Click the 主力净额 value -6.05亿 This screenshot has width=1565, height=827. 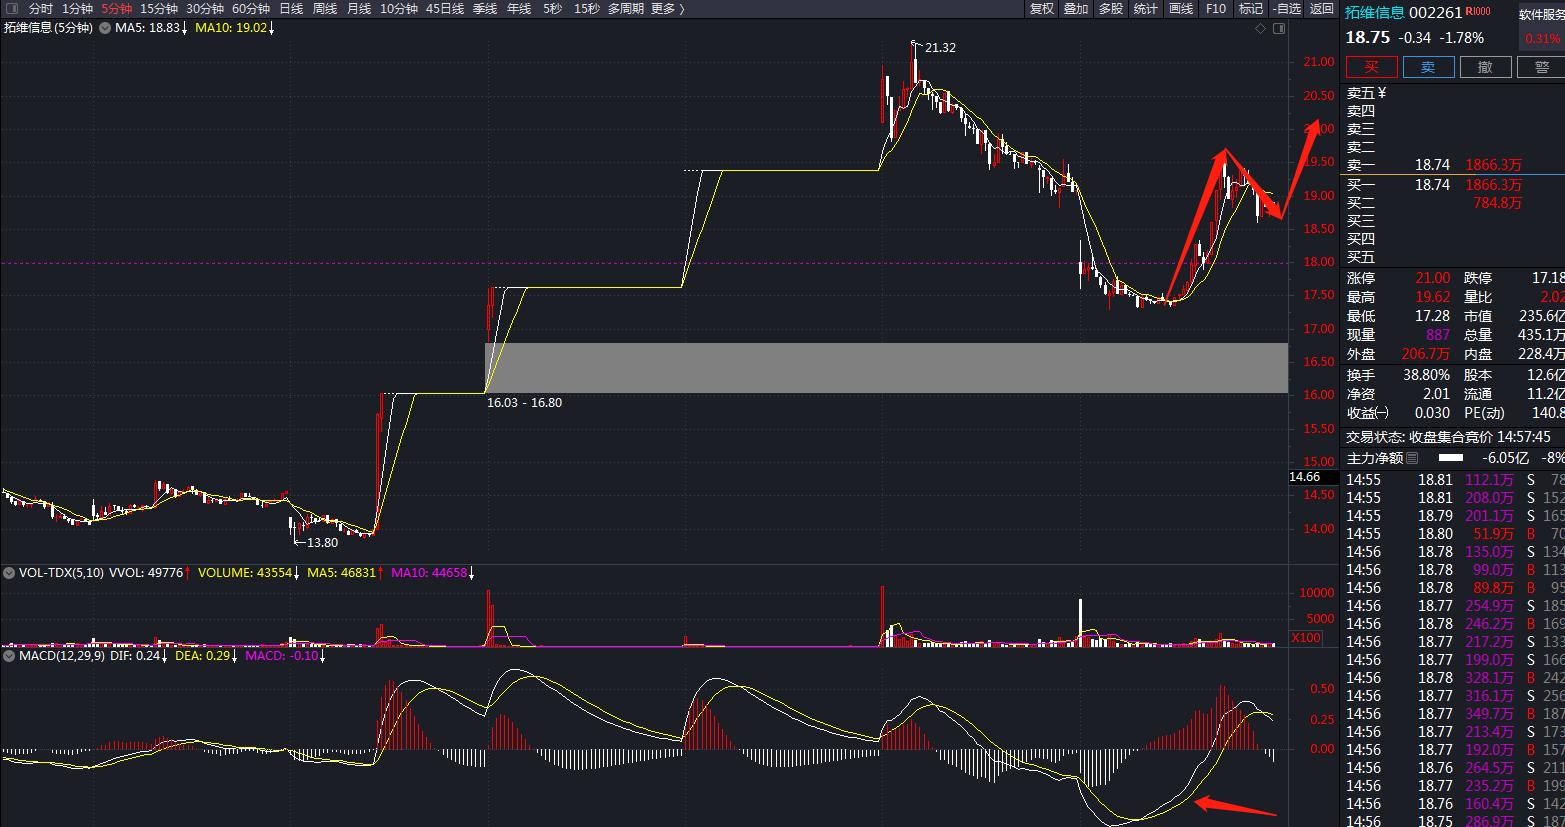pos(1506,458)
